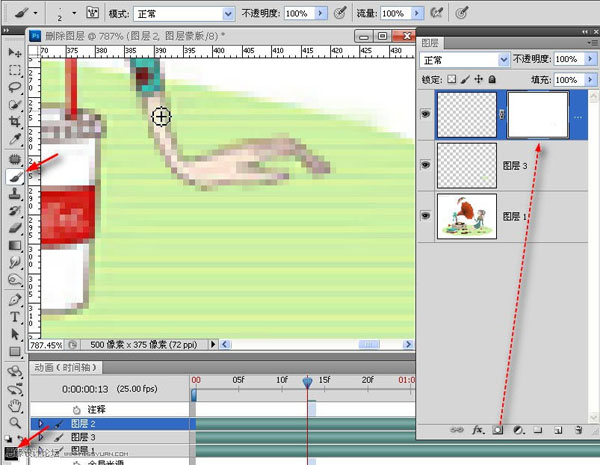Select the Brush tool in the toolbox

[x=14, y=176]
